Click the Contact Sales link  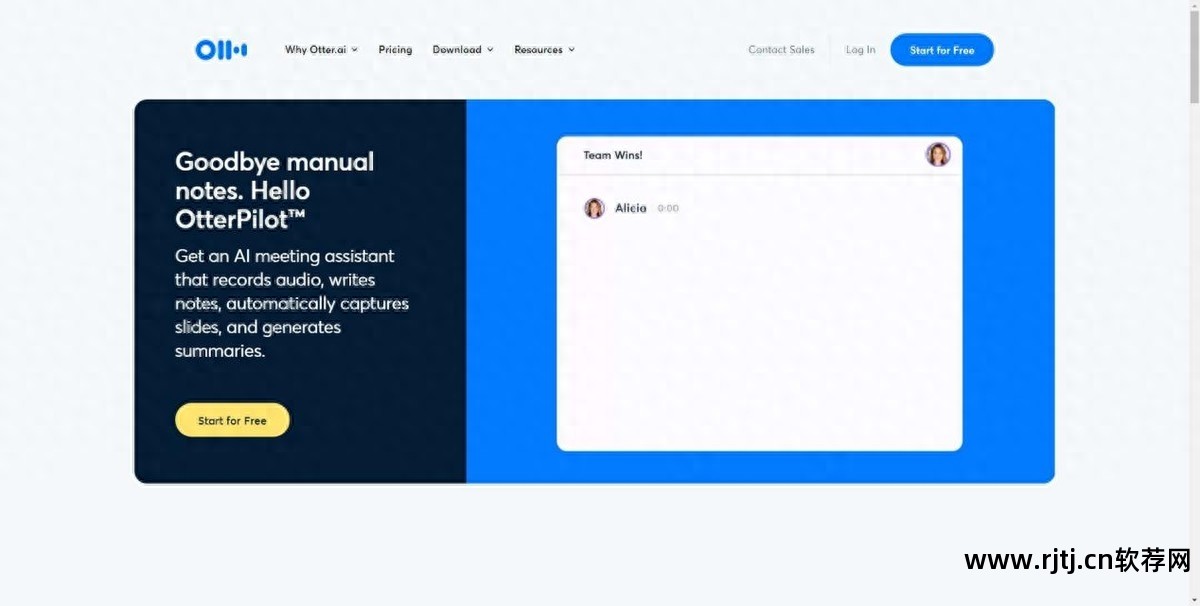pos(781,50)
